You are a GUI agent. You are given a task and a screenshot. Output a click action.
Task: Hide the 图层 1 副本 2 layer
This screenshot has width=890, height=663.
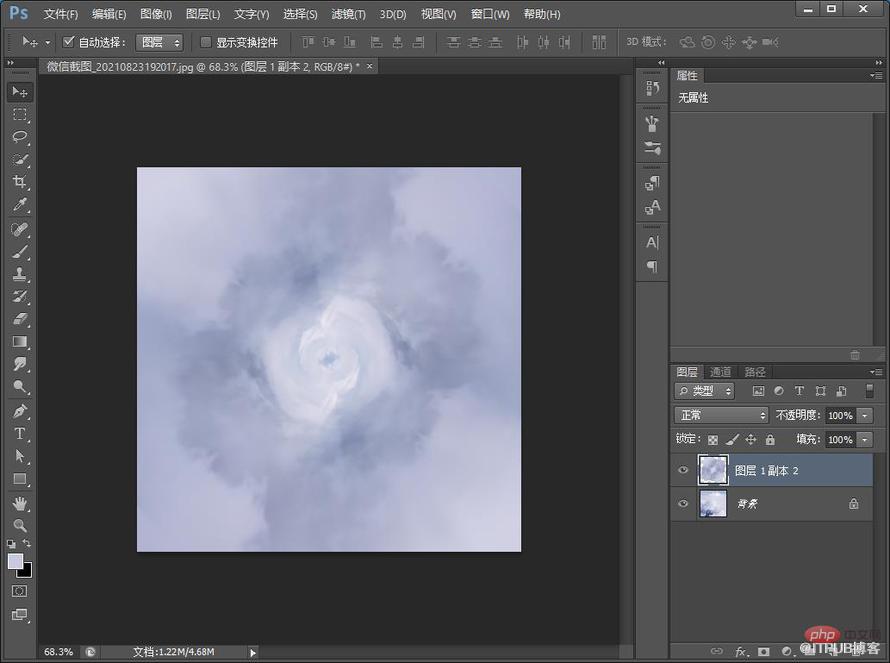(x=683, y=470)
